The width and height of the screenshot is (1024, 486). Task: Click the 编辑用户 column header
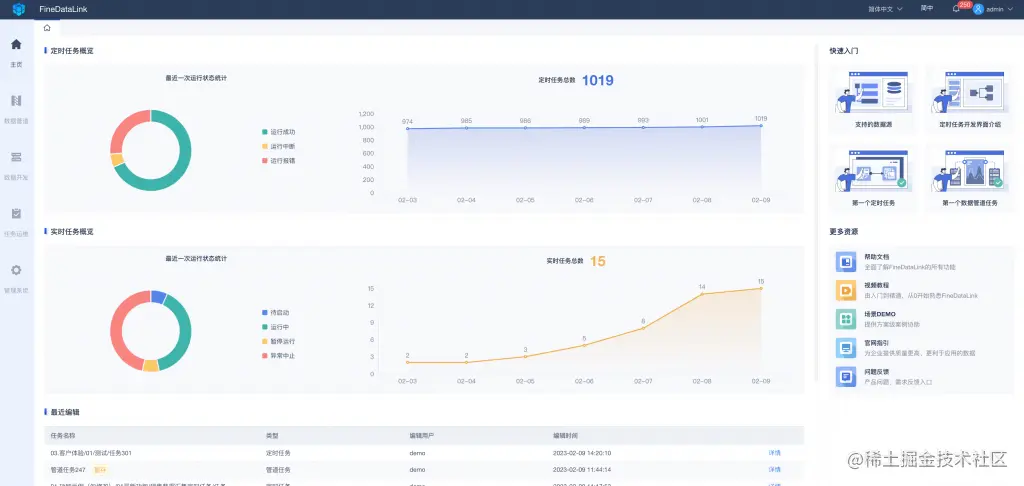[x=422, y=436]
